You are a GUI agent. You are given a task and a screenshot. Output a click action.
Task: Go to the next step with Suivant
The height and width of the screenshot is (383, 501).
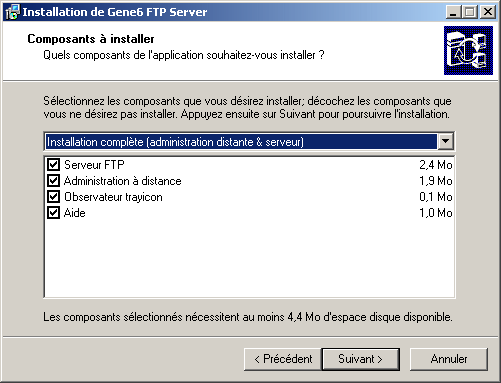[x=361, y=359]
